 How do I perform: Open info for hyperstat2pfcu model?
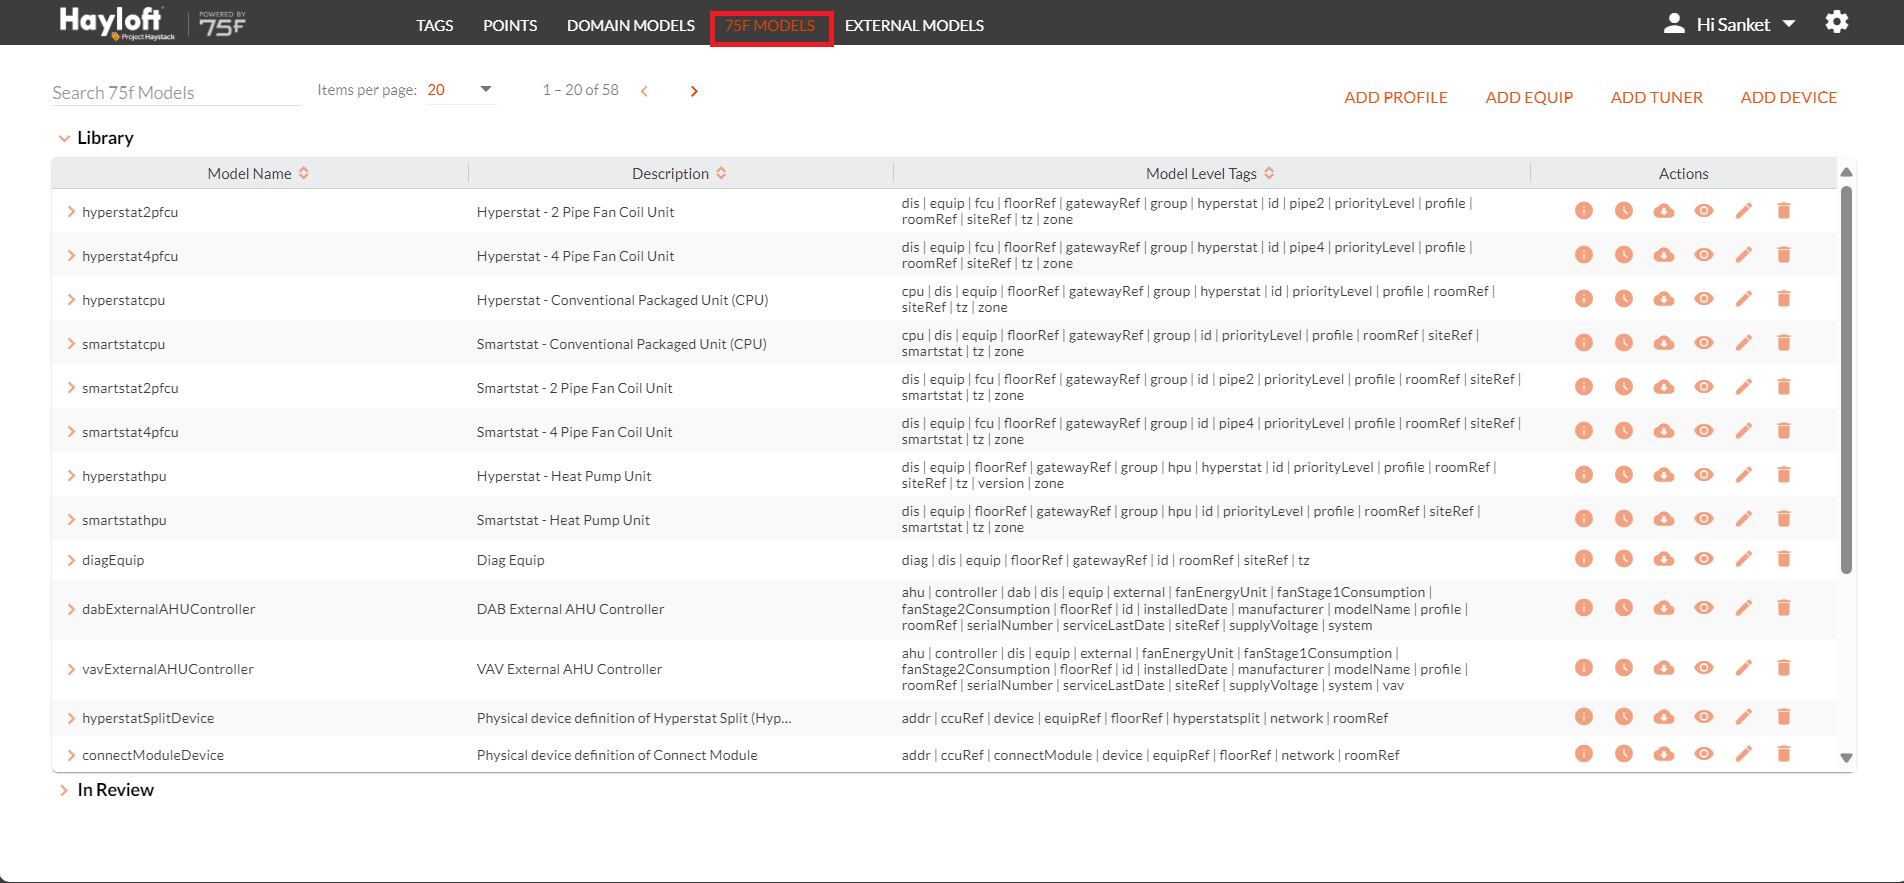point(1584,211)
